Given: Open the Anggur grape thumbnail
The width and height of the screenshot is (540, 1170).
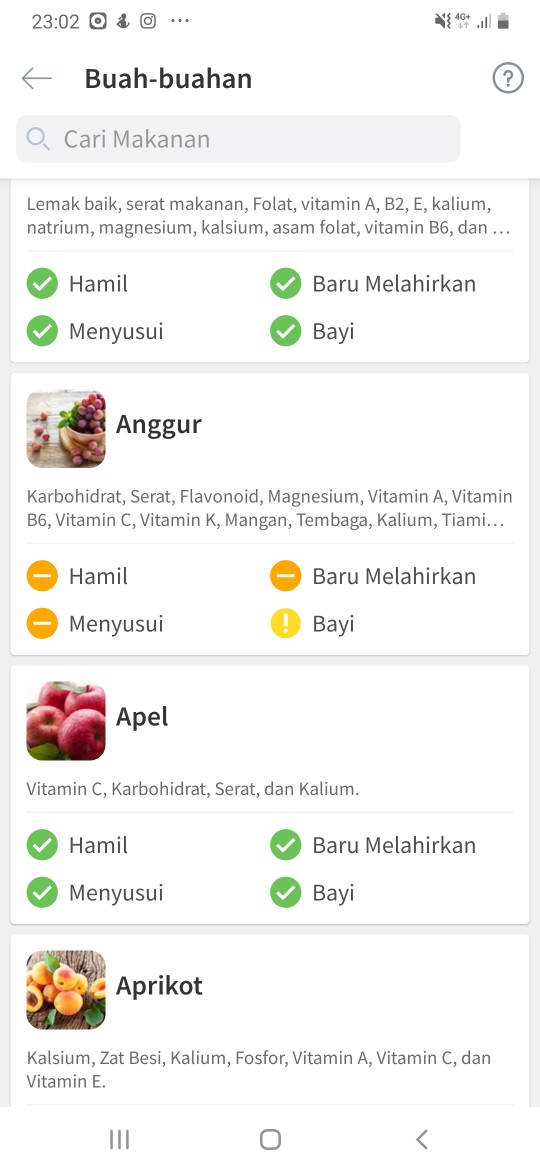Looking at the screenshot, I should coord(66,428).
